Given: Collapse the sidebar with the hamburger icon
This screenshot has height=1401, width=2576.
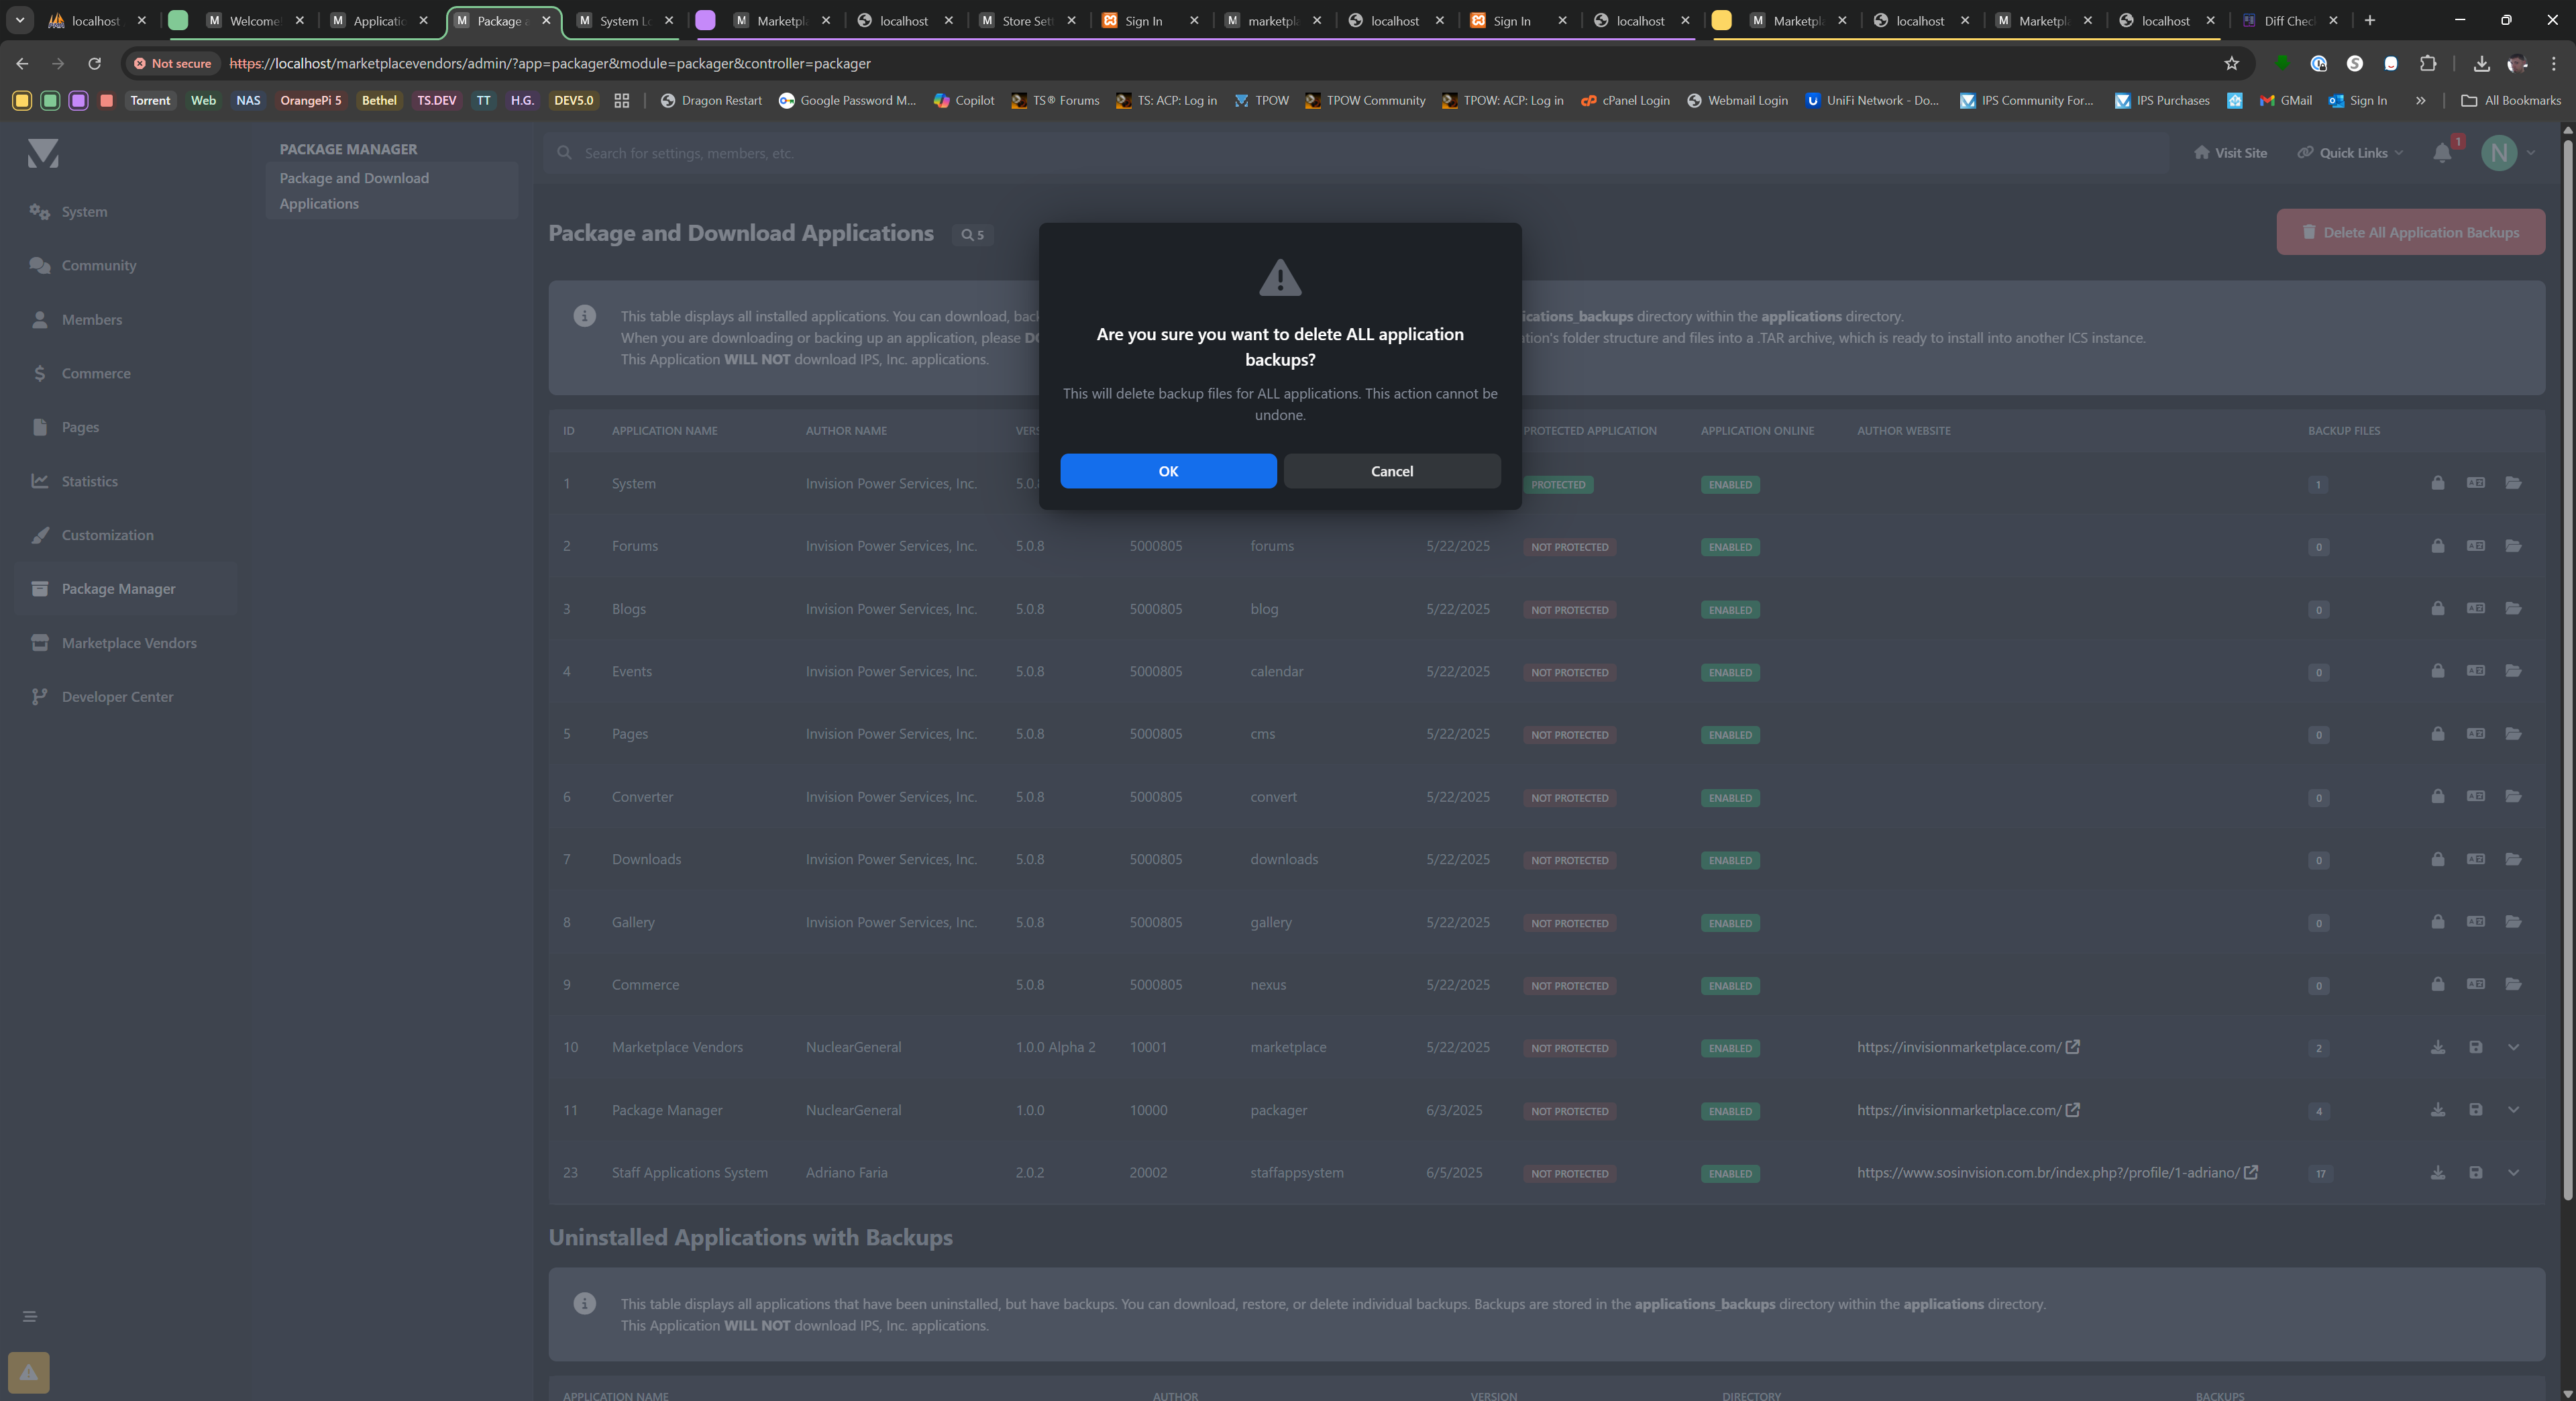Looking at the screenshot, I should click(30, 1316).
